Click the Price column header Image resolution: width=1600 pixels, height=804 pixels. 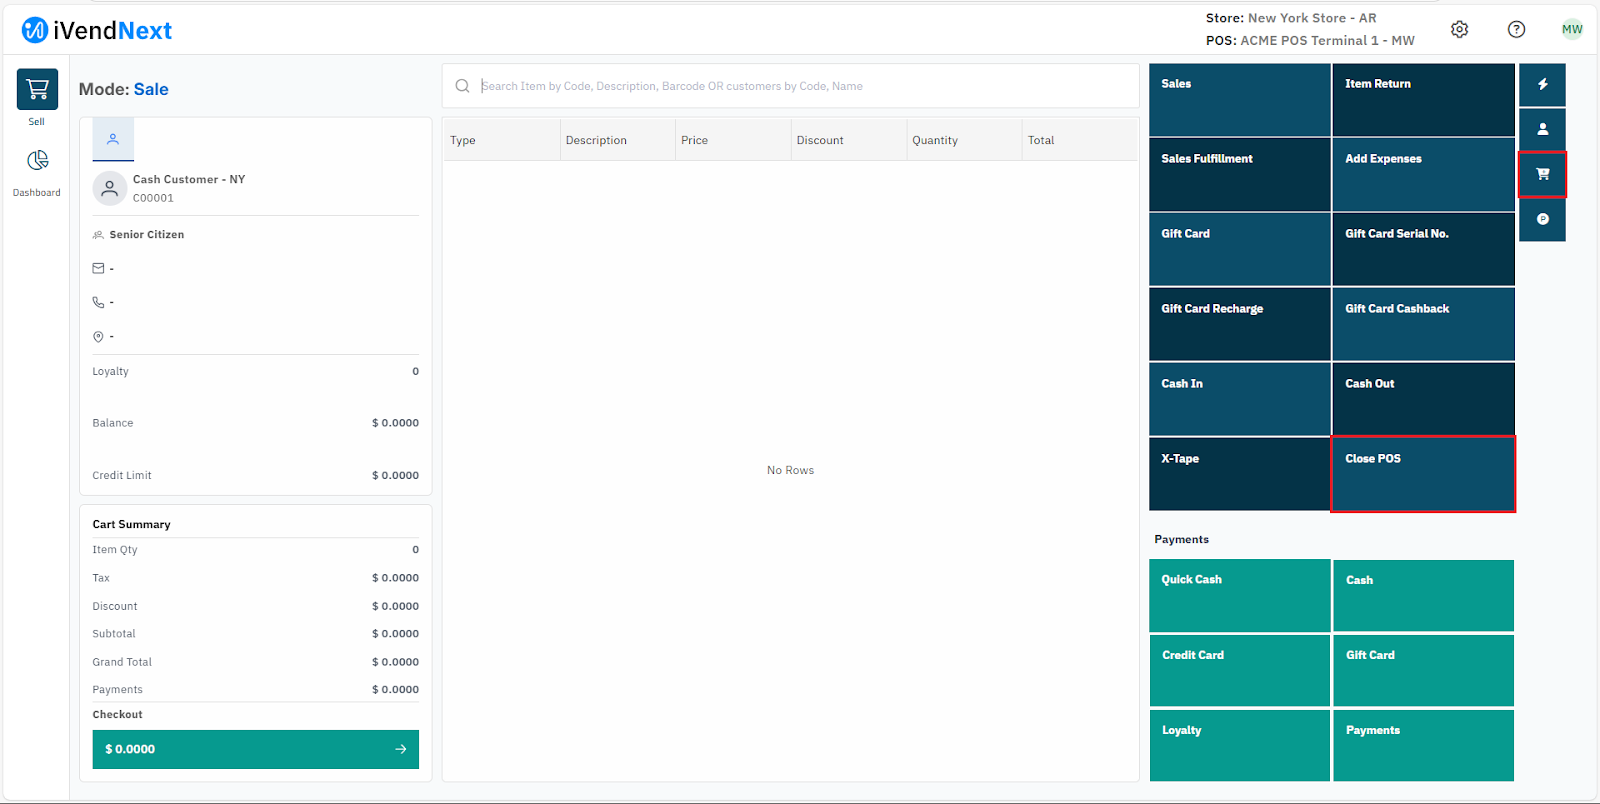733,140
